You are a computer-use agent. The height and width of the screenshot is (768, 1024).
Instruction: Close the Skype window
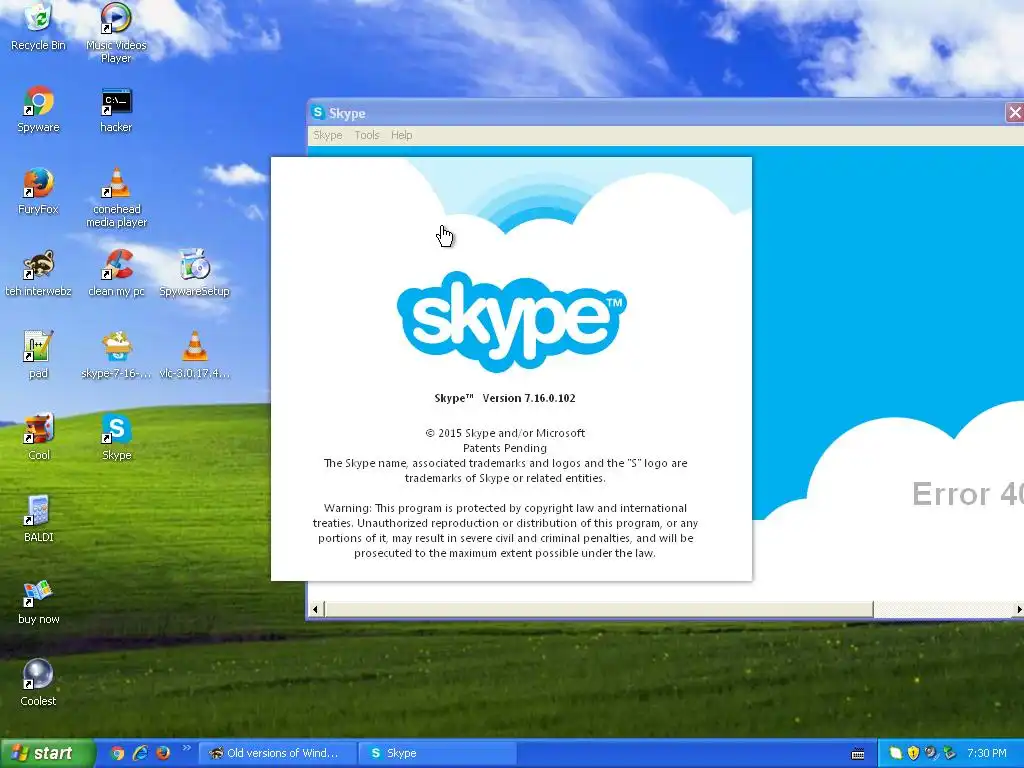[1014, 112]
